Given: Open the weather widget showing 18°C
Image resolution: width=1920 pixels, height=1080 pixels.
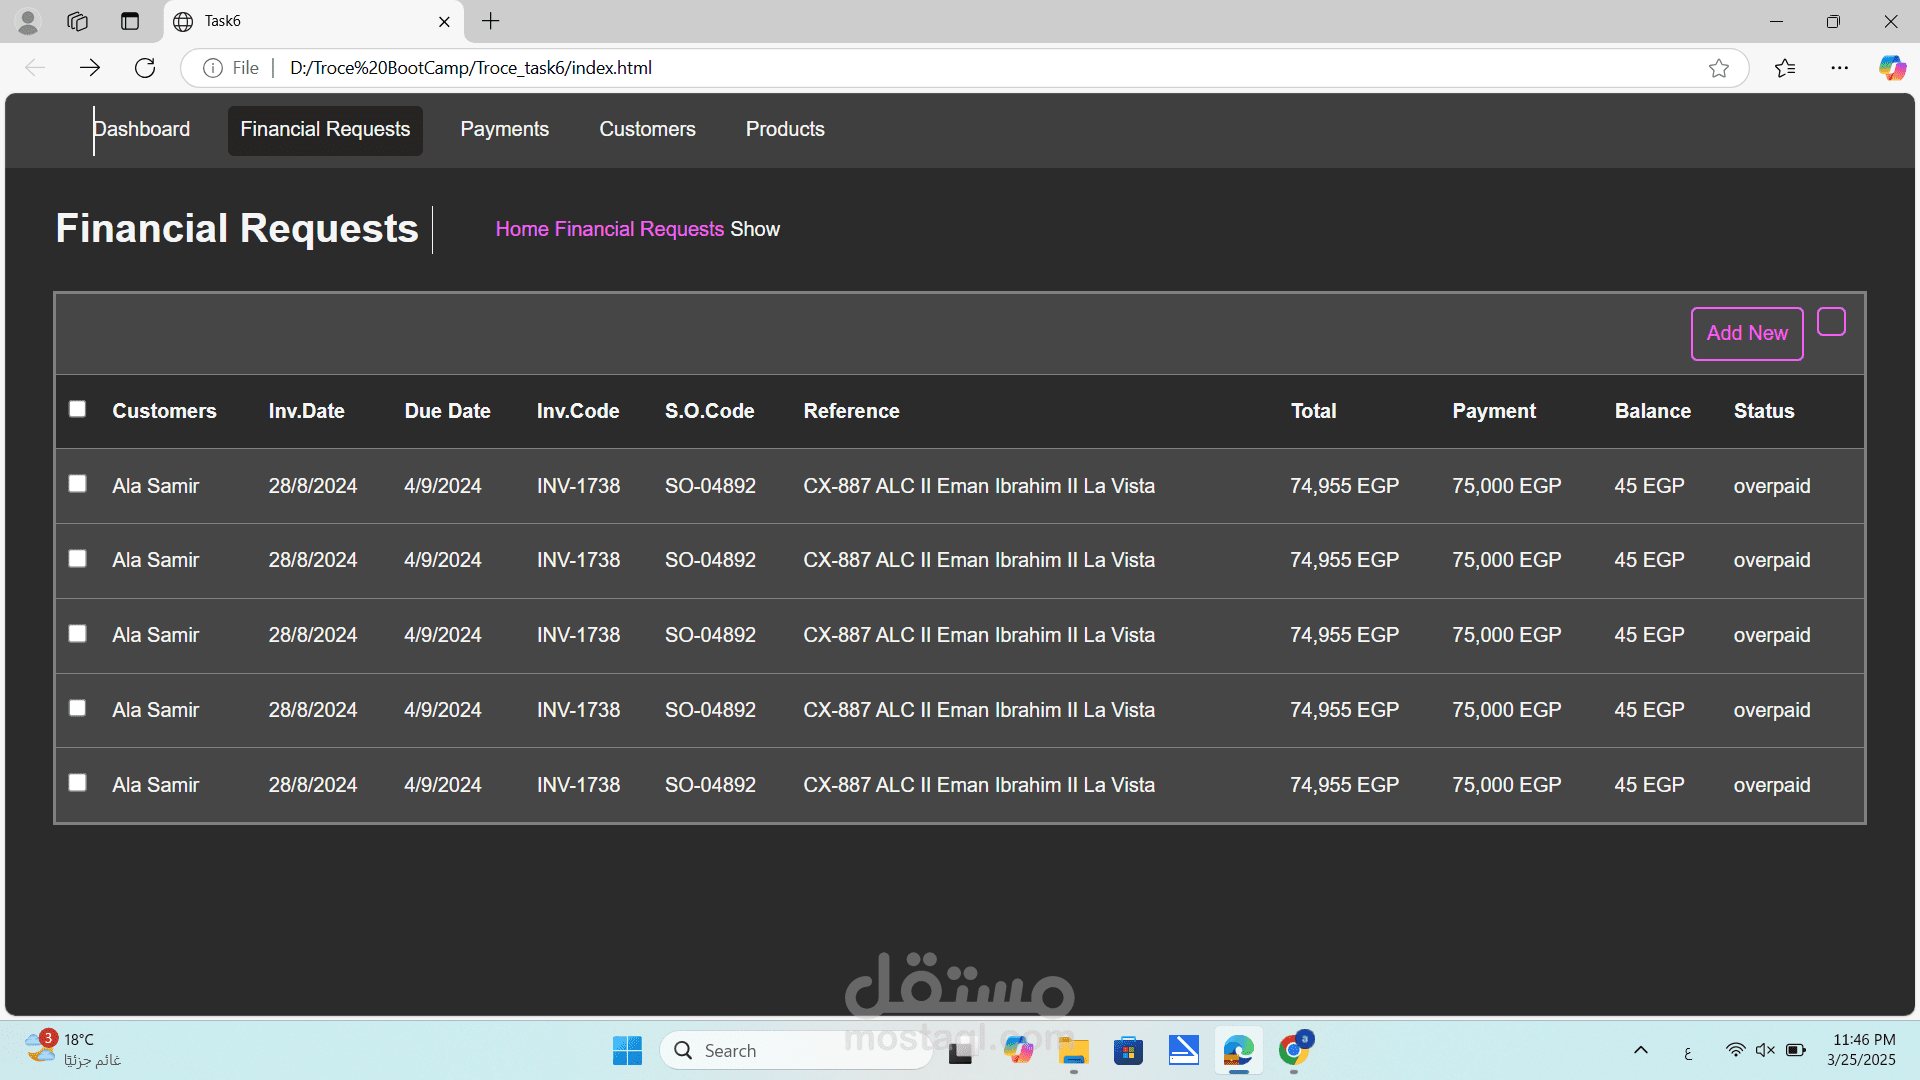Looking at the screenshot, I should click(72, 1050).
